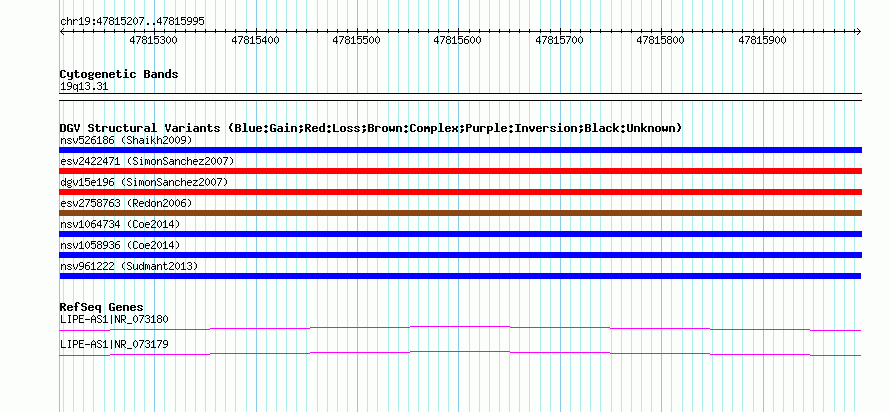
Task: Select the brown esv2758763 complex bar
Action: pos(460,213)
